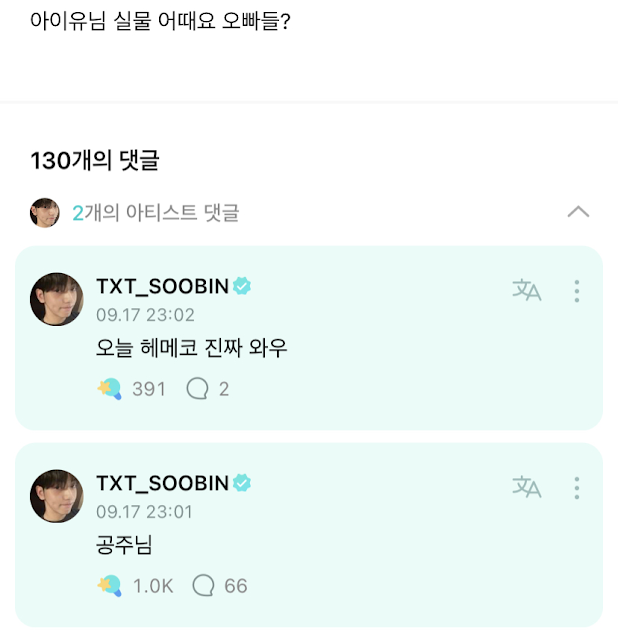Viewport: 618px width, 640px height.
Task: Click TXT_SOOBIN username on 23:01 comment
Action: 162,483
